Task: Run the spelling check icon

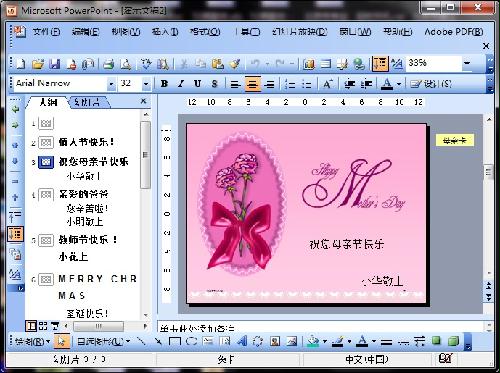Action: tap(146, 64)
